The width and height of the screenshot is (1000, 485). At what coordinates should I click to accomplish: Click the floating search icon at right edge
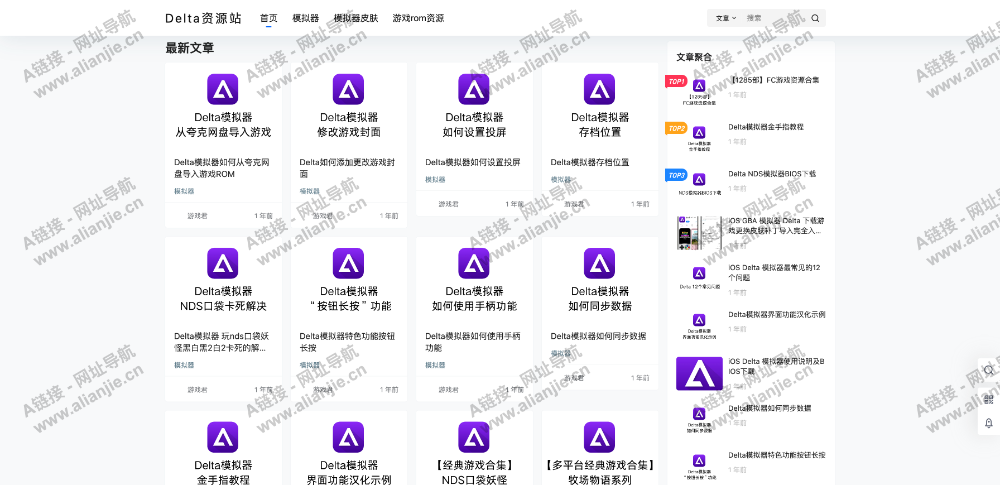989,370
